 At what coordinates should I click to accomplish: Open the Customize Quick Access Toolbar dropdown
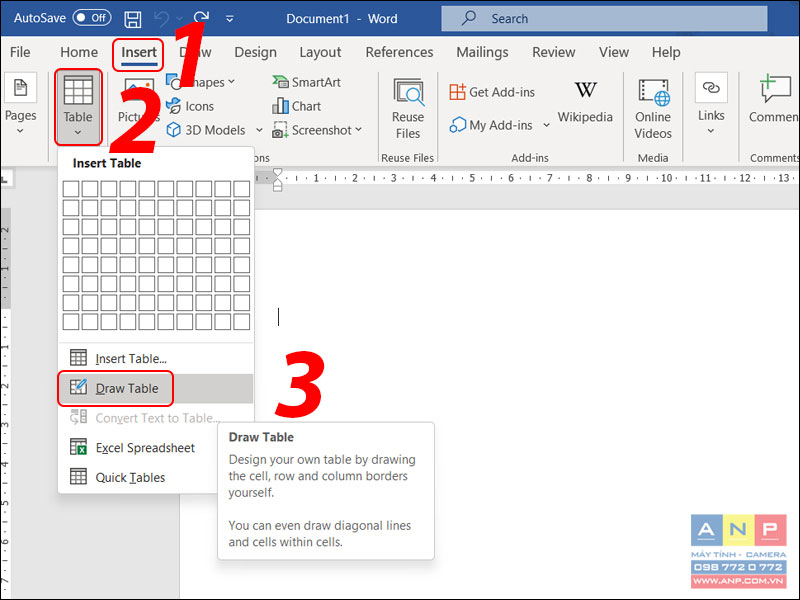pos(230,19)
